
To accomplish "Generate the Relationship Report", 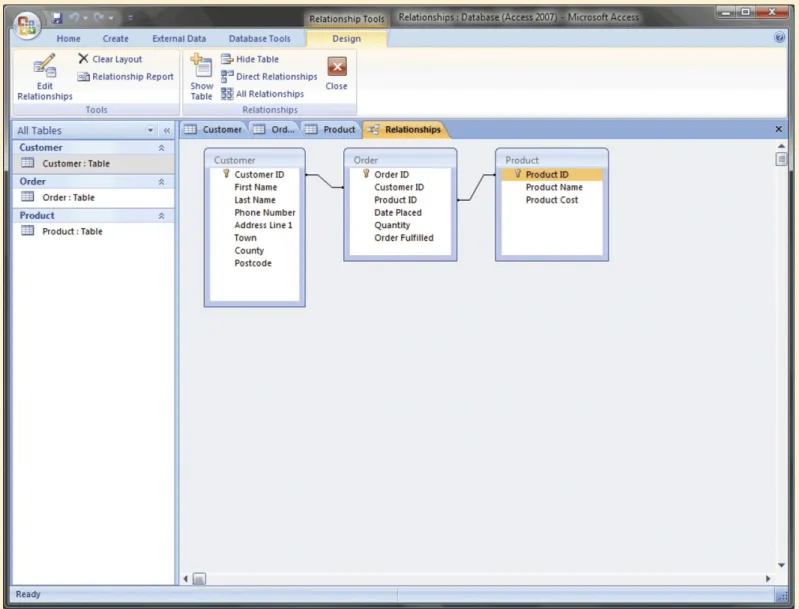I will pos(125,76).
